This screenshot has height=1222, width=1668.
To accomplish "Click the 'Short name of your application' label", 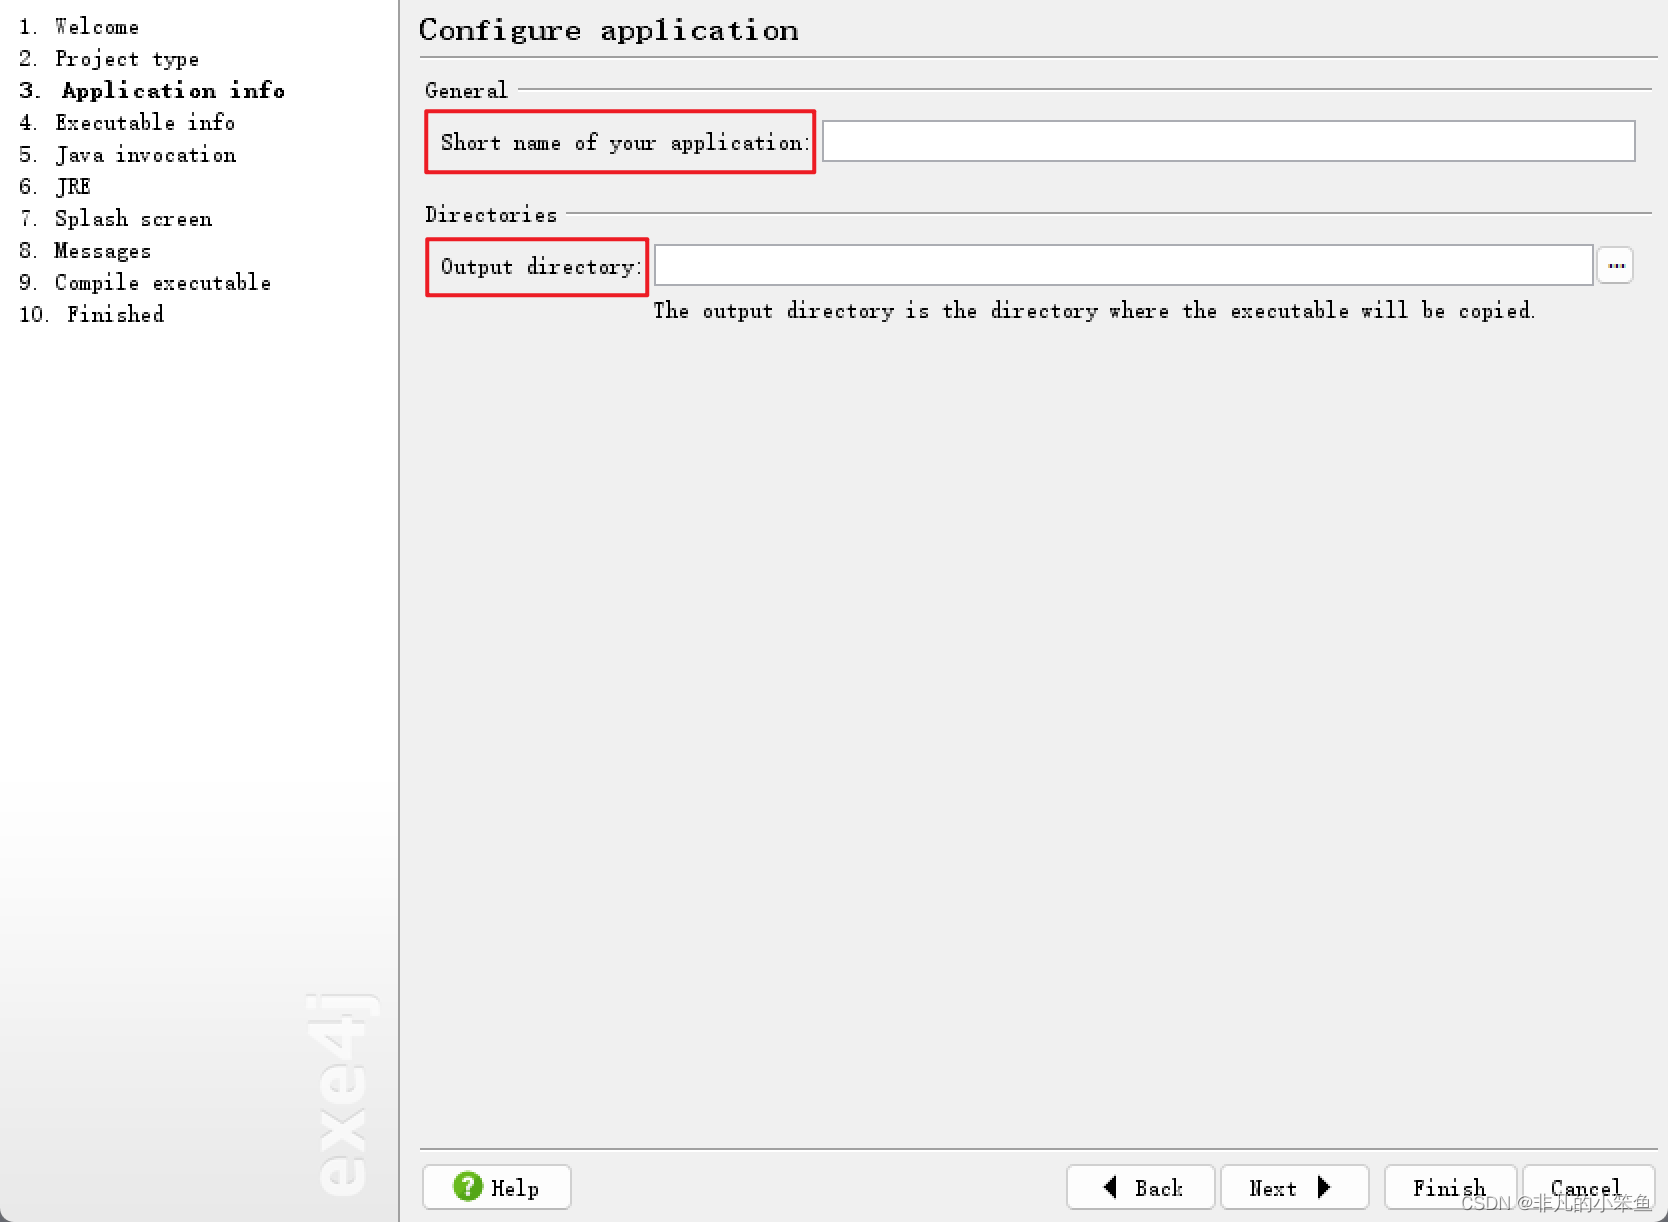I will 625,143.
